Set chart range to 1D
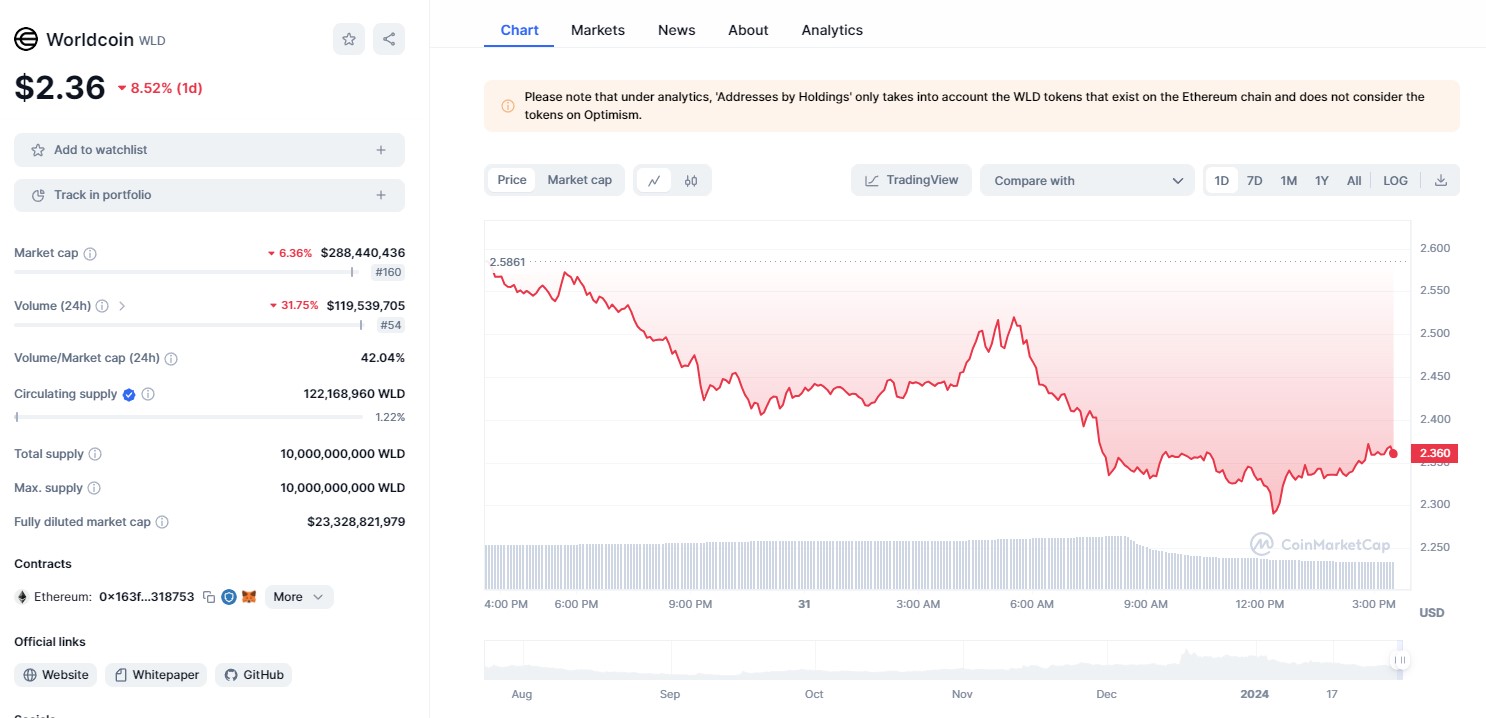Viewport: 1486px width, 718px height. click(x=1222, y=181)
